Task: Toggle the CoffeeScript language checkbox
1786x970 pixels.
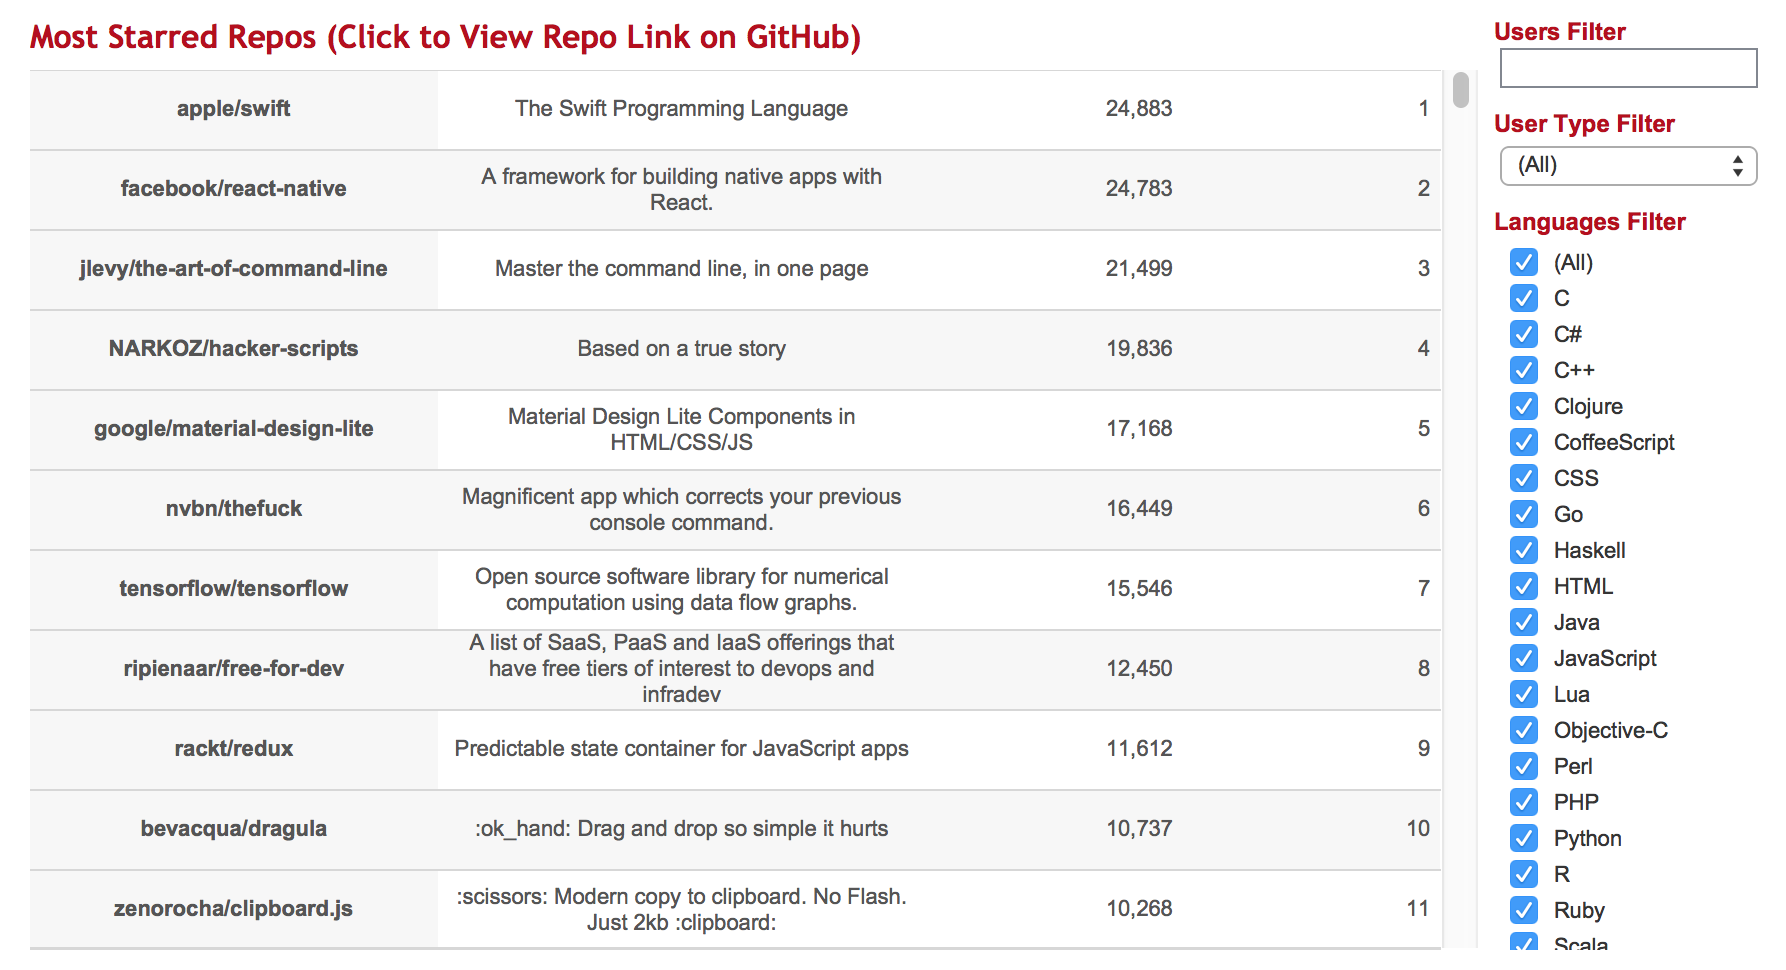Action: [1524, 442]
